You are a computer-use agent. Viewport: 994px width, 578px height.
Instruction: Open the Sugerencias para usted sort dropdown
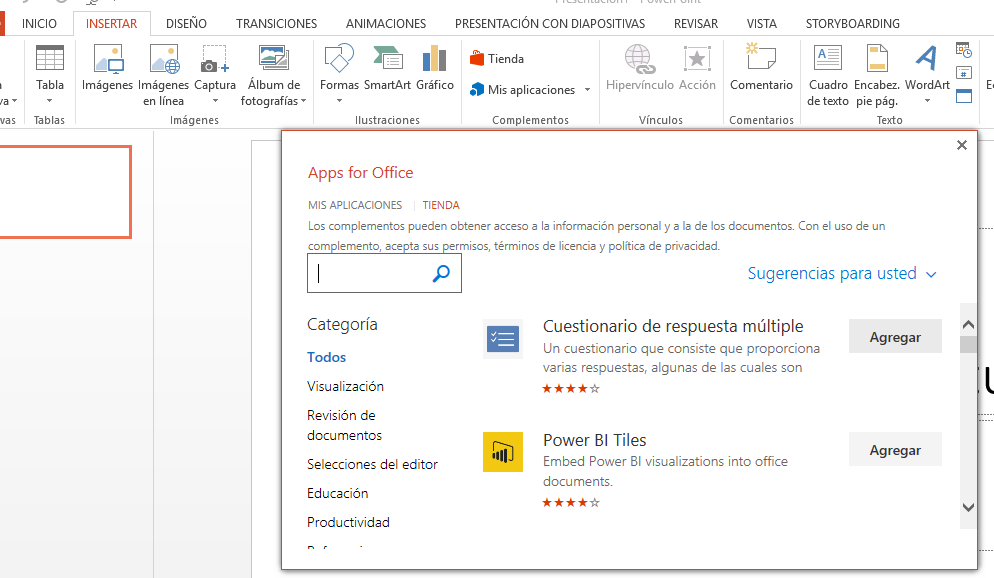(842, 274)
